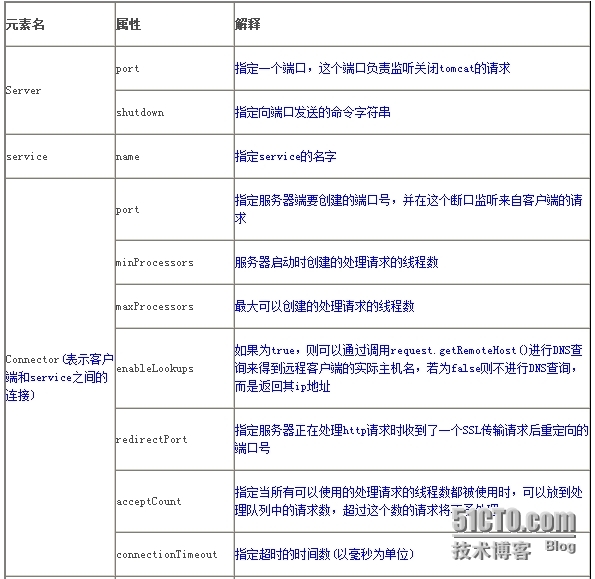The height and width of the screenshot is (579, 595).
Task: Click the 元素名 header cell
Action: (60, 24)
